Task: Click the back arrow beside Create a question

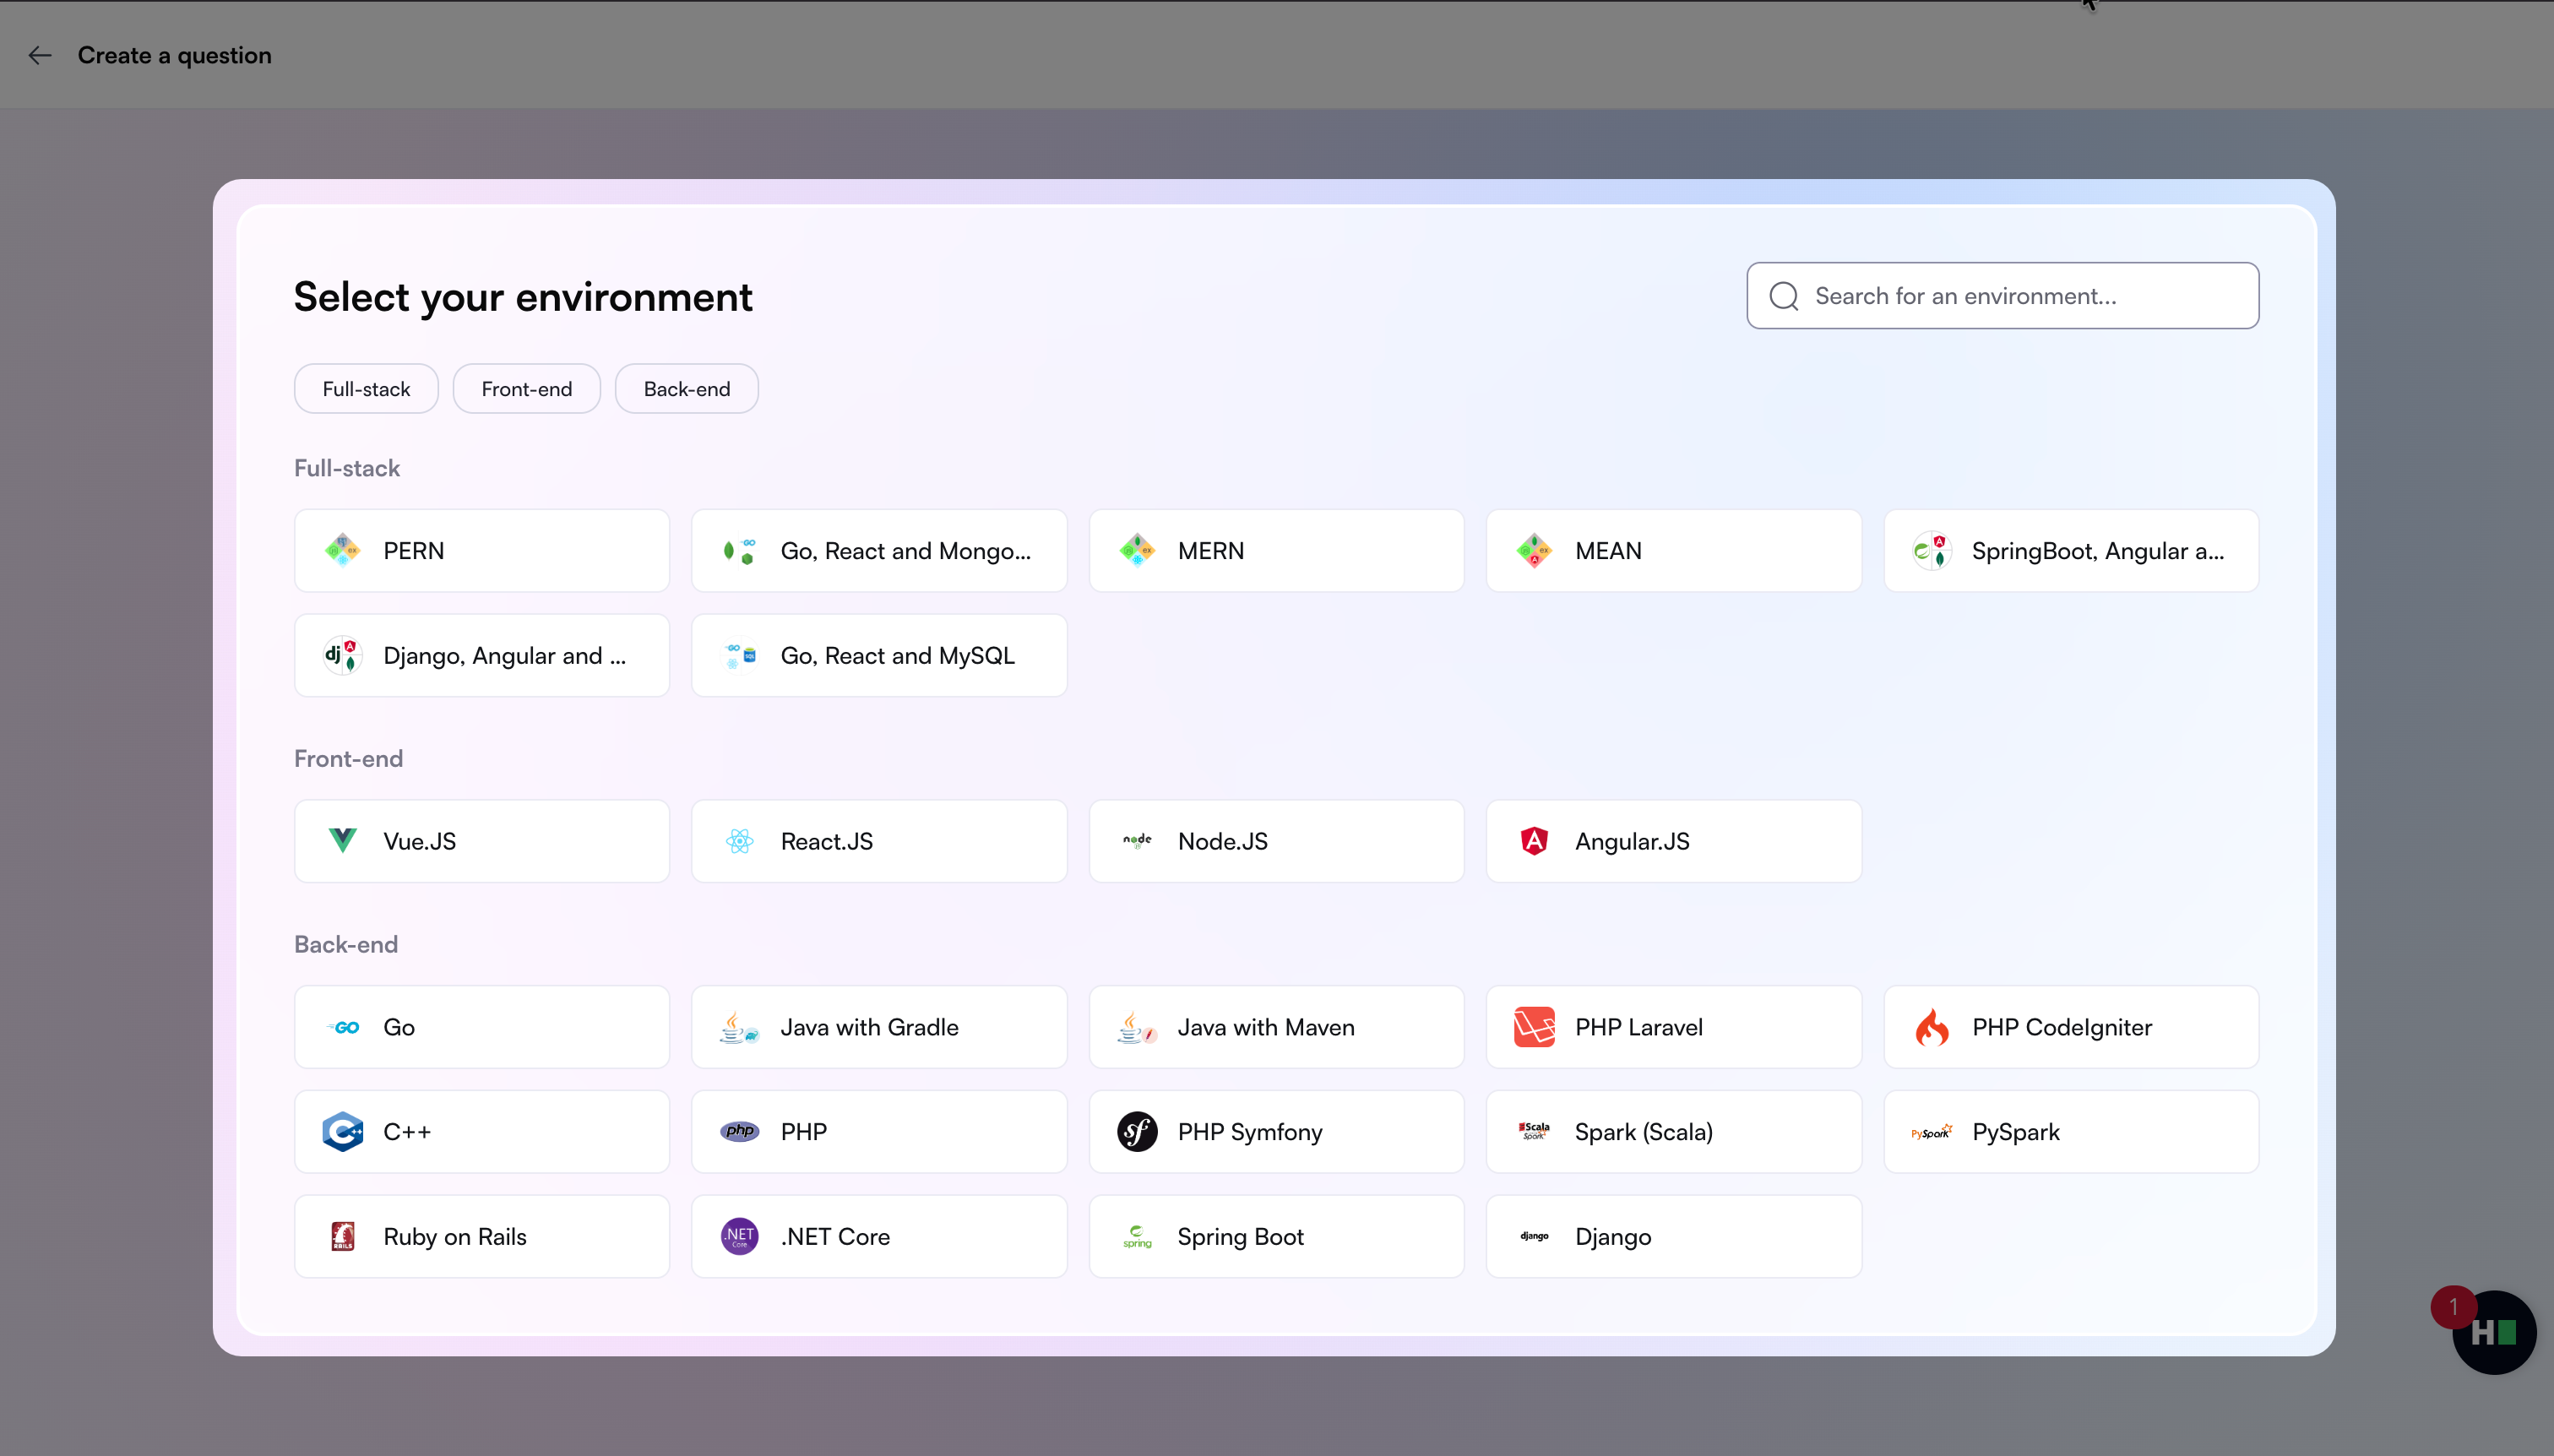Action: coord(40,56)
